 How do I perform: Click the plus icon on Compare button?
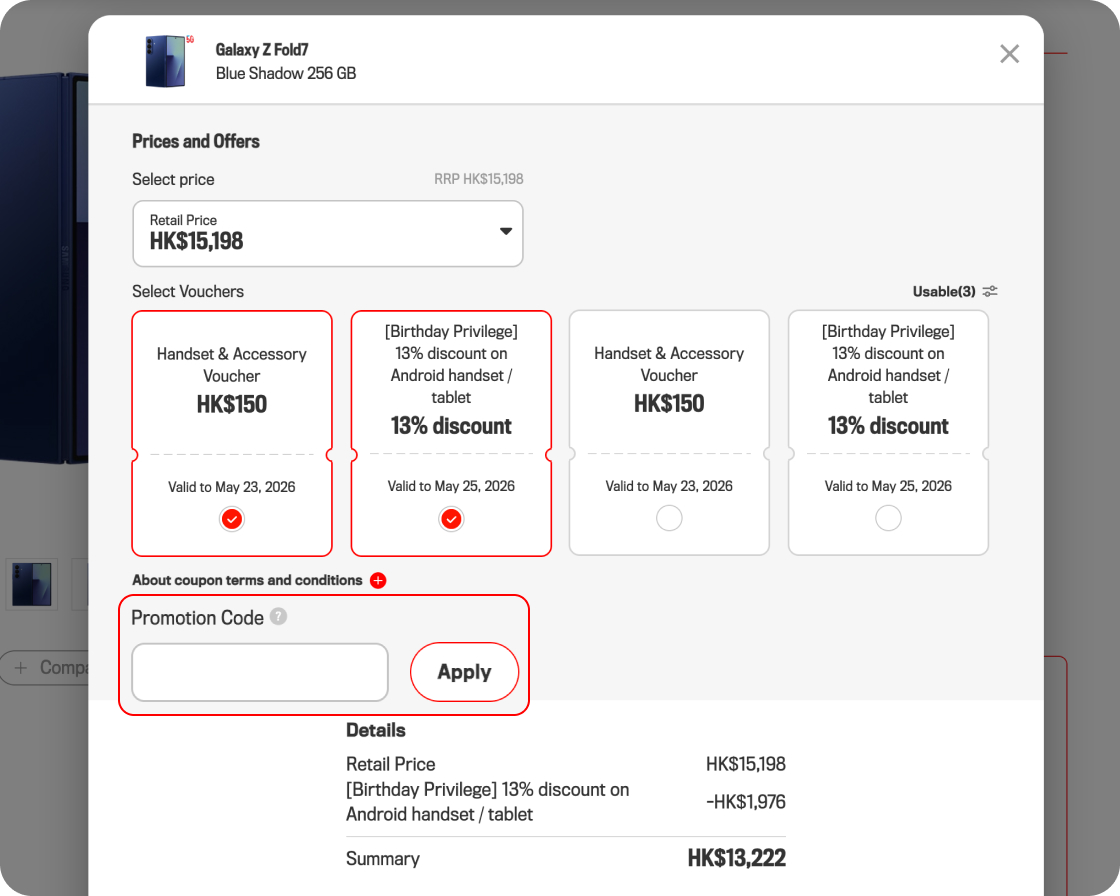[20, 667]
